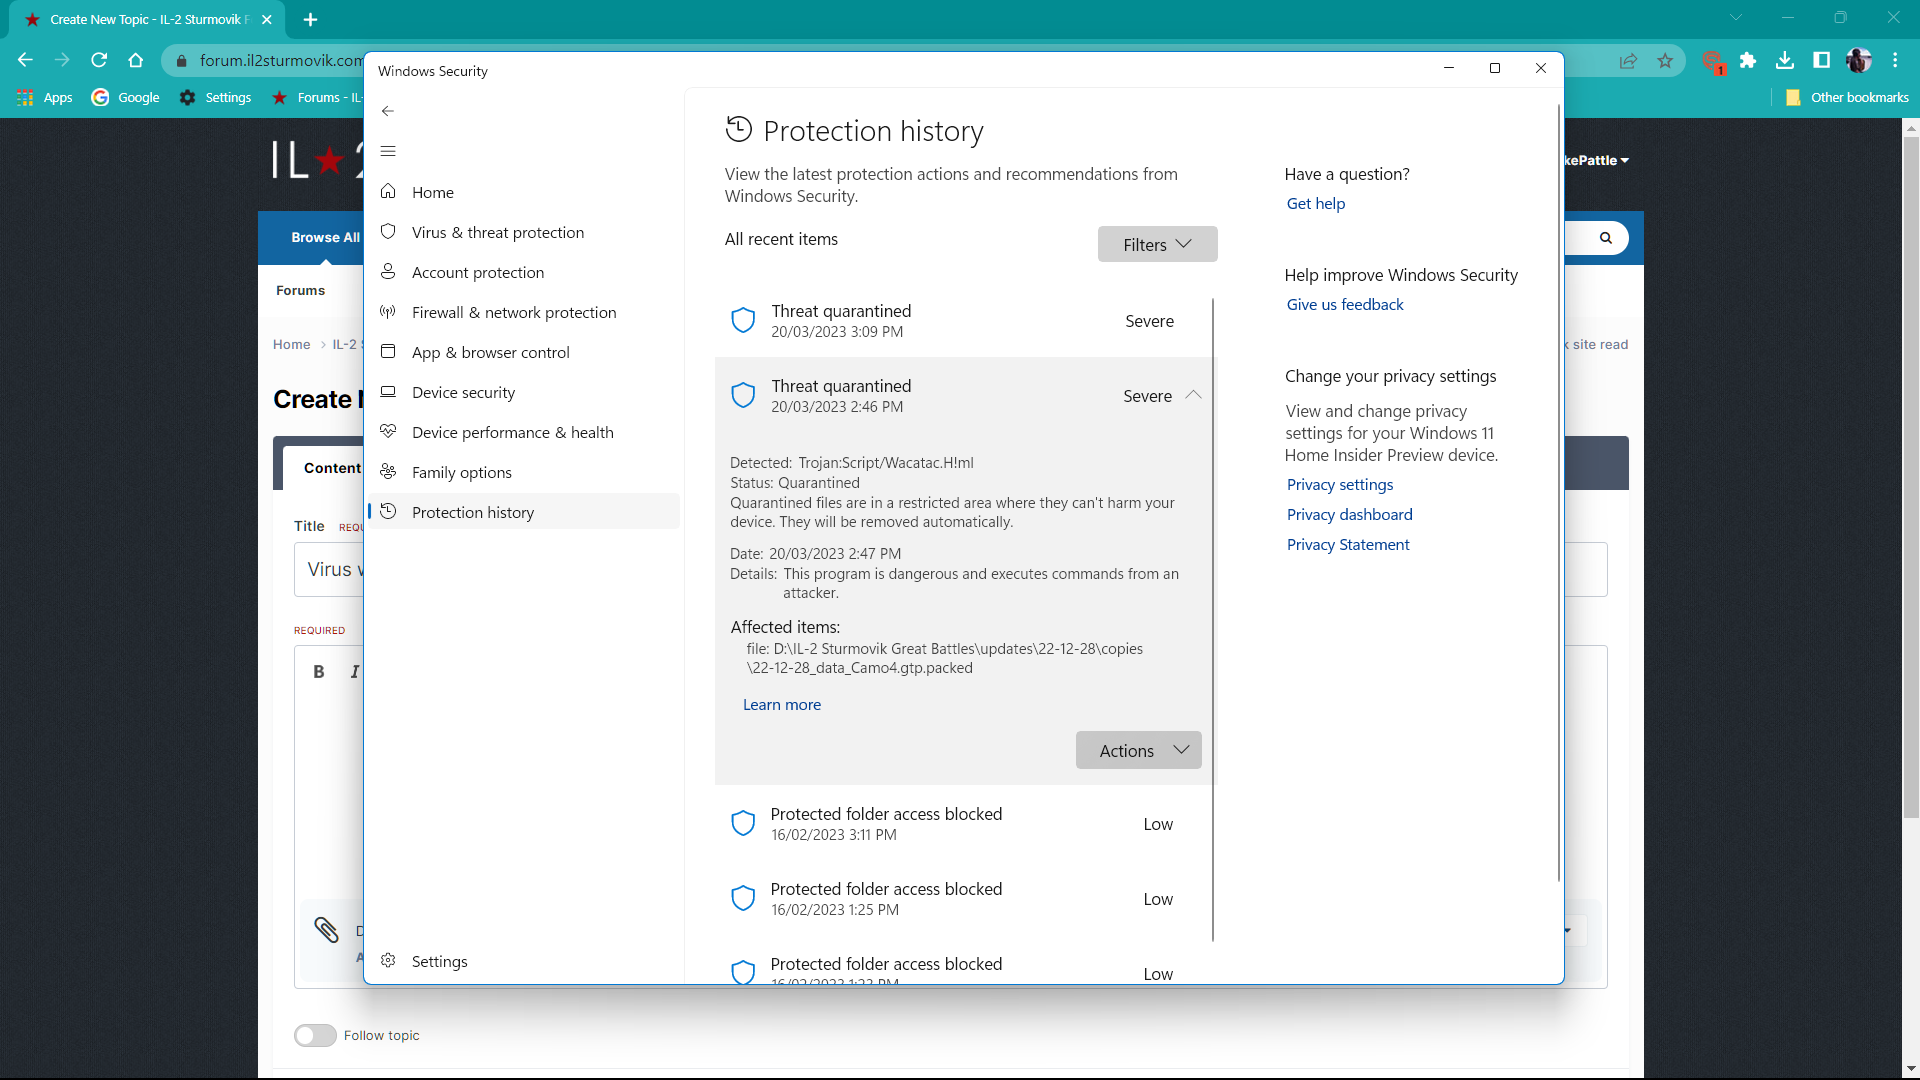
Task: Open Chrome profile avatar
Action: point(1859,61)
